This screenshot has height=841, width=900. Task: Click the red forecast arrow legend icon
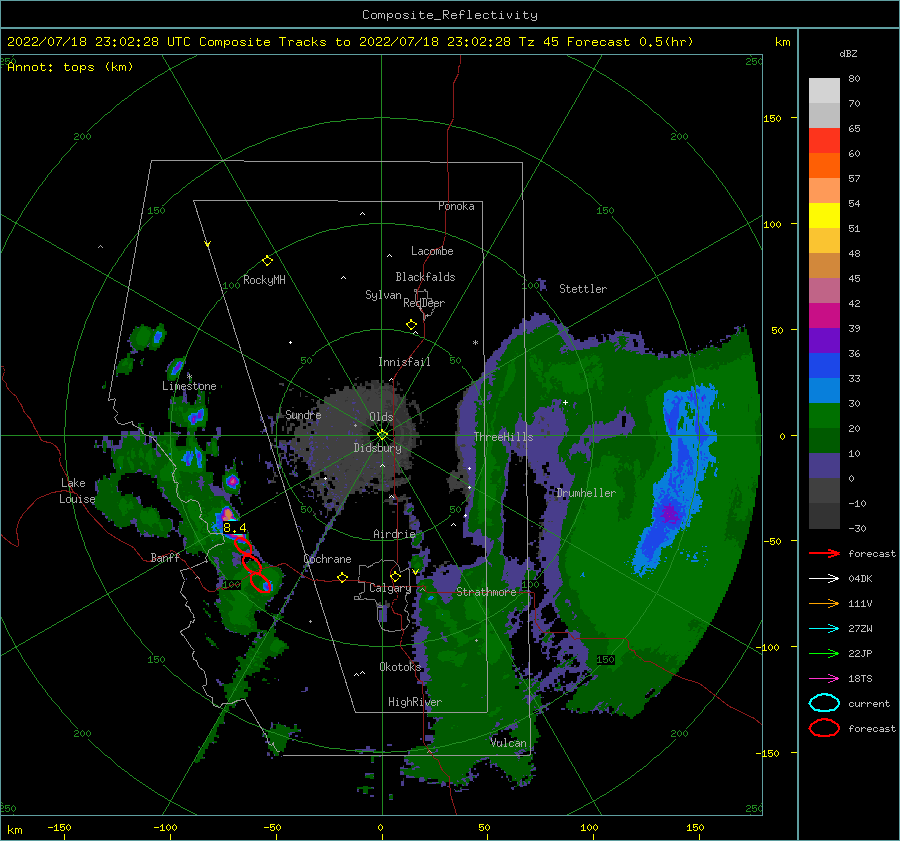coord(824,553)
